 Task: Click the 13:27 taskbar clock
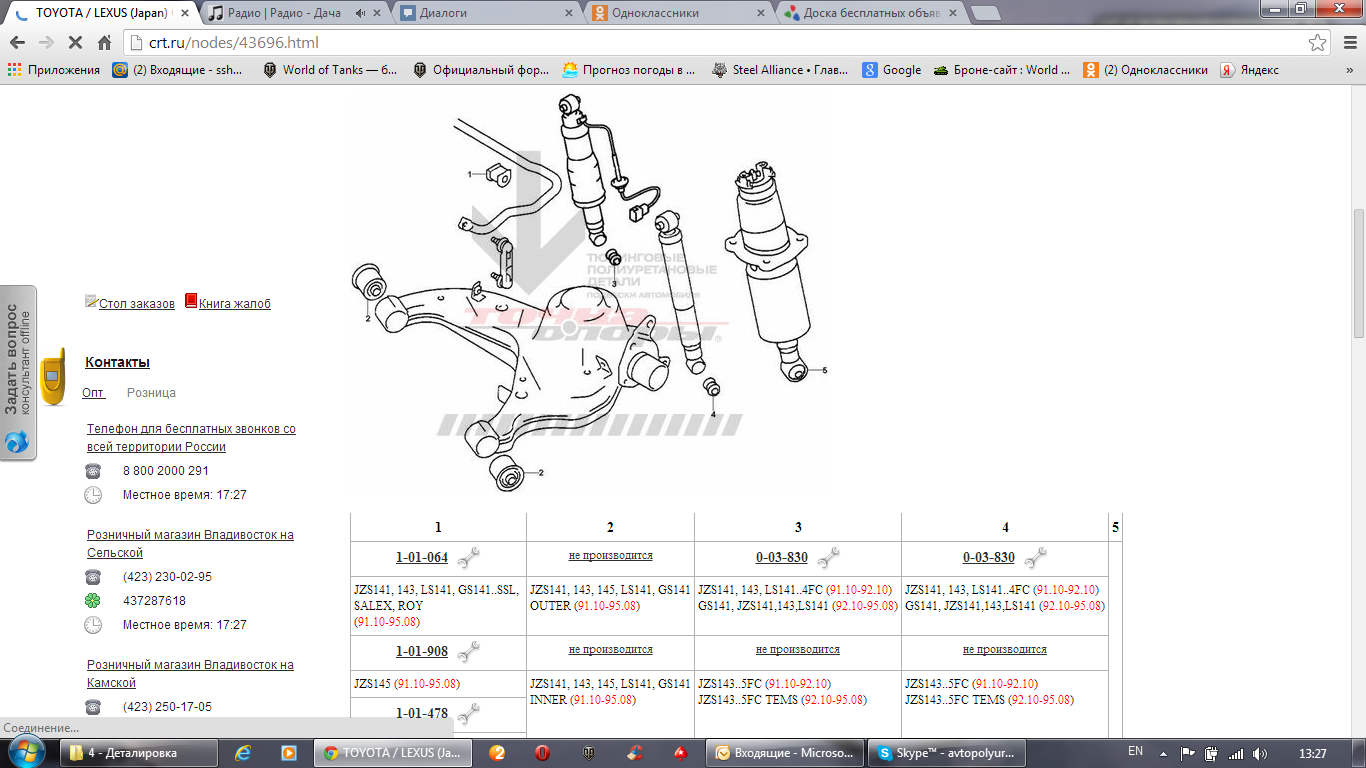[1312, 753]
